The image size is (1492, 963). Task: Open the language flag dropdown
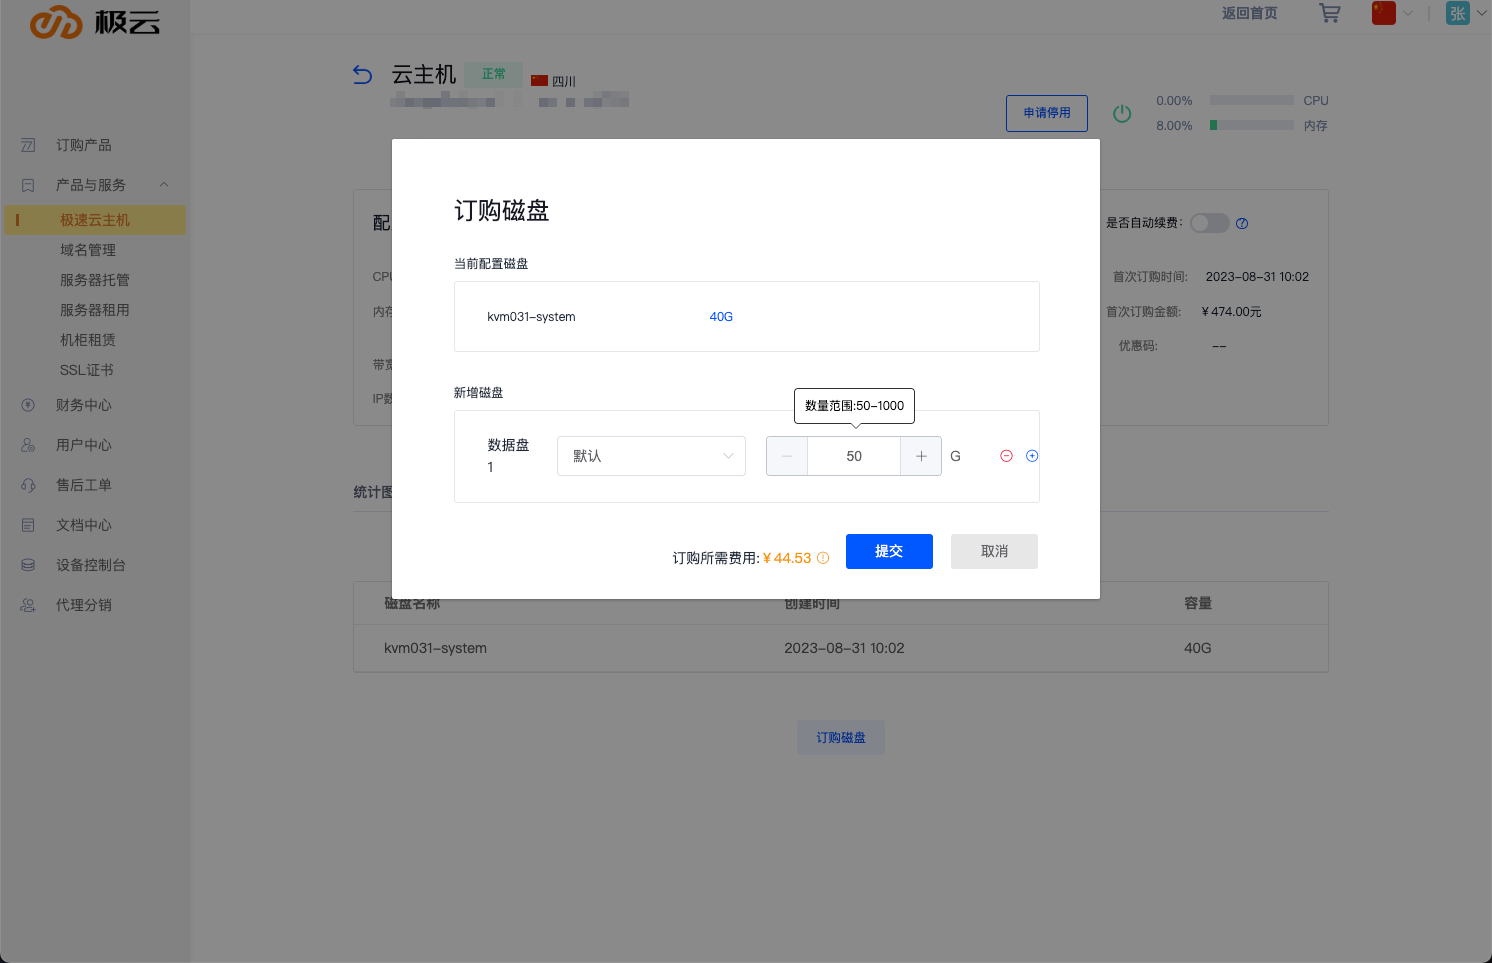coord(1392,13)
